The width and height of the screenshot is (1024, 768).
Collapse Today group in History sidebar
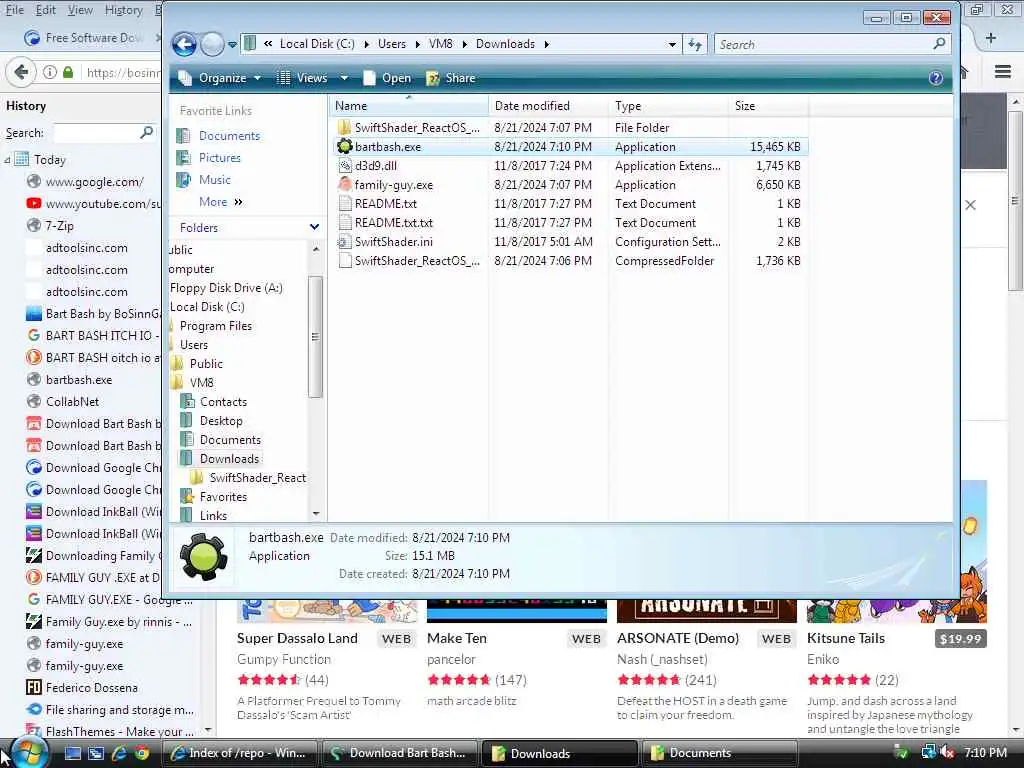click(7, 159)
